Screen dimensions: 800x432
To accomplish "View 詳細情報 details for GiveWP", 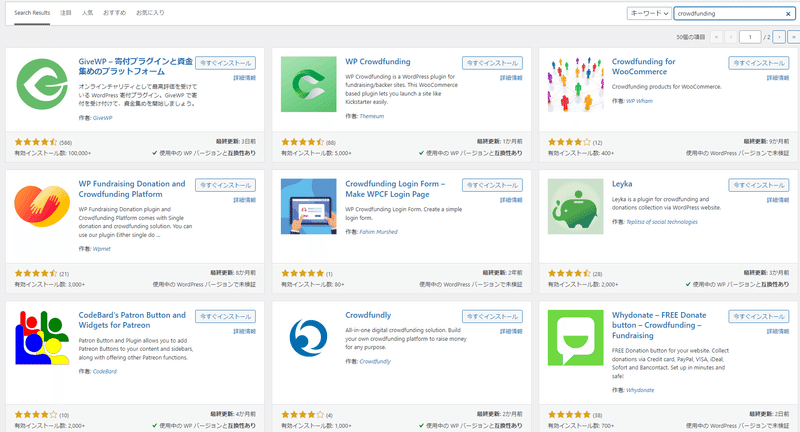I will pos(244,78).
